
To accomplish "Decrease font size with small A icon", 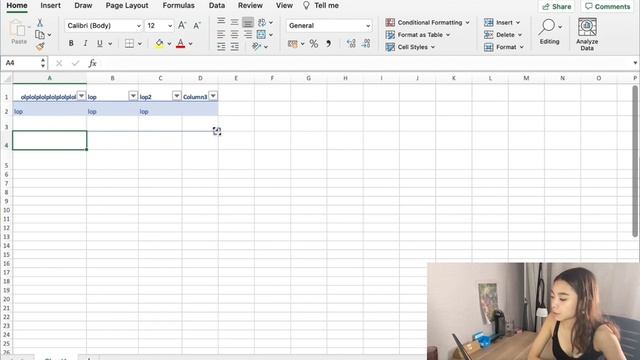I will (197, 25).
